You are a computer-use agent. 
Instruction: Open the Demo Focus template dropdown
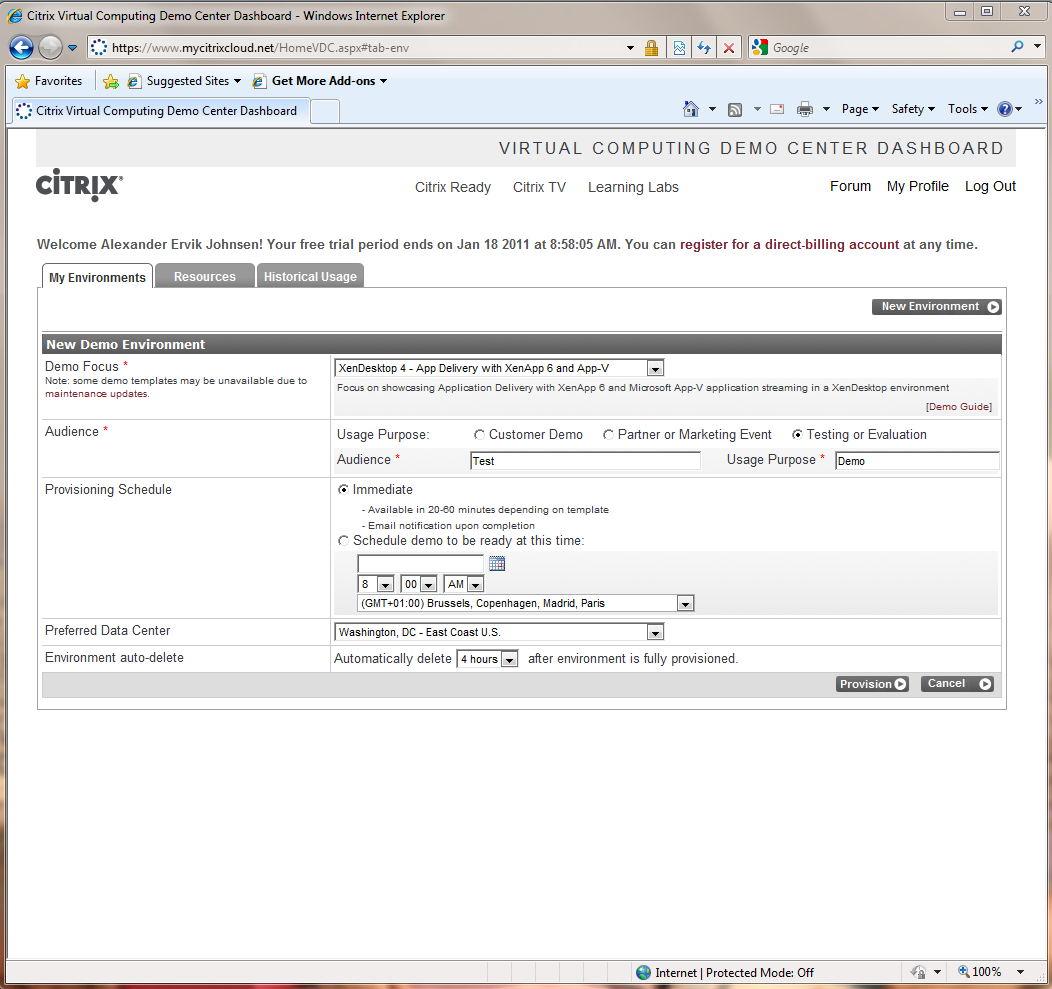pyautogui.click(x=499, y=368)
